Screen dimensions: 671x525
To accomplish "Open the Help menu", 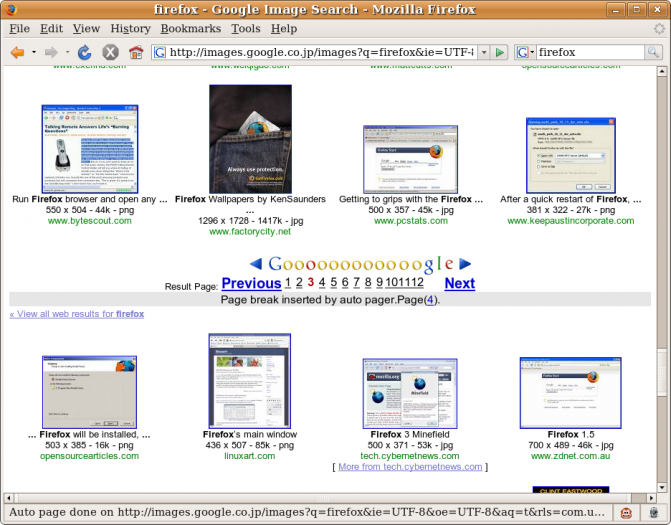I will (x=284, y=29).
